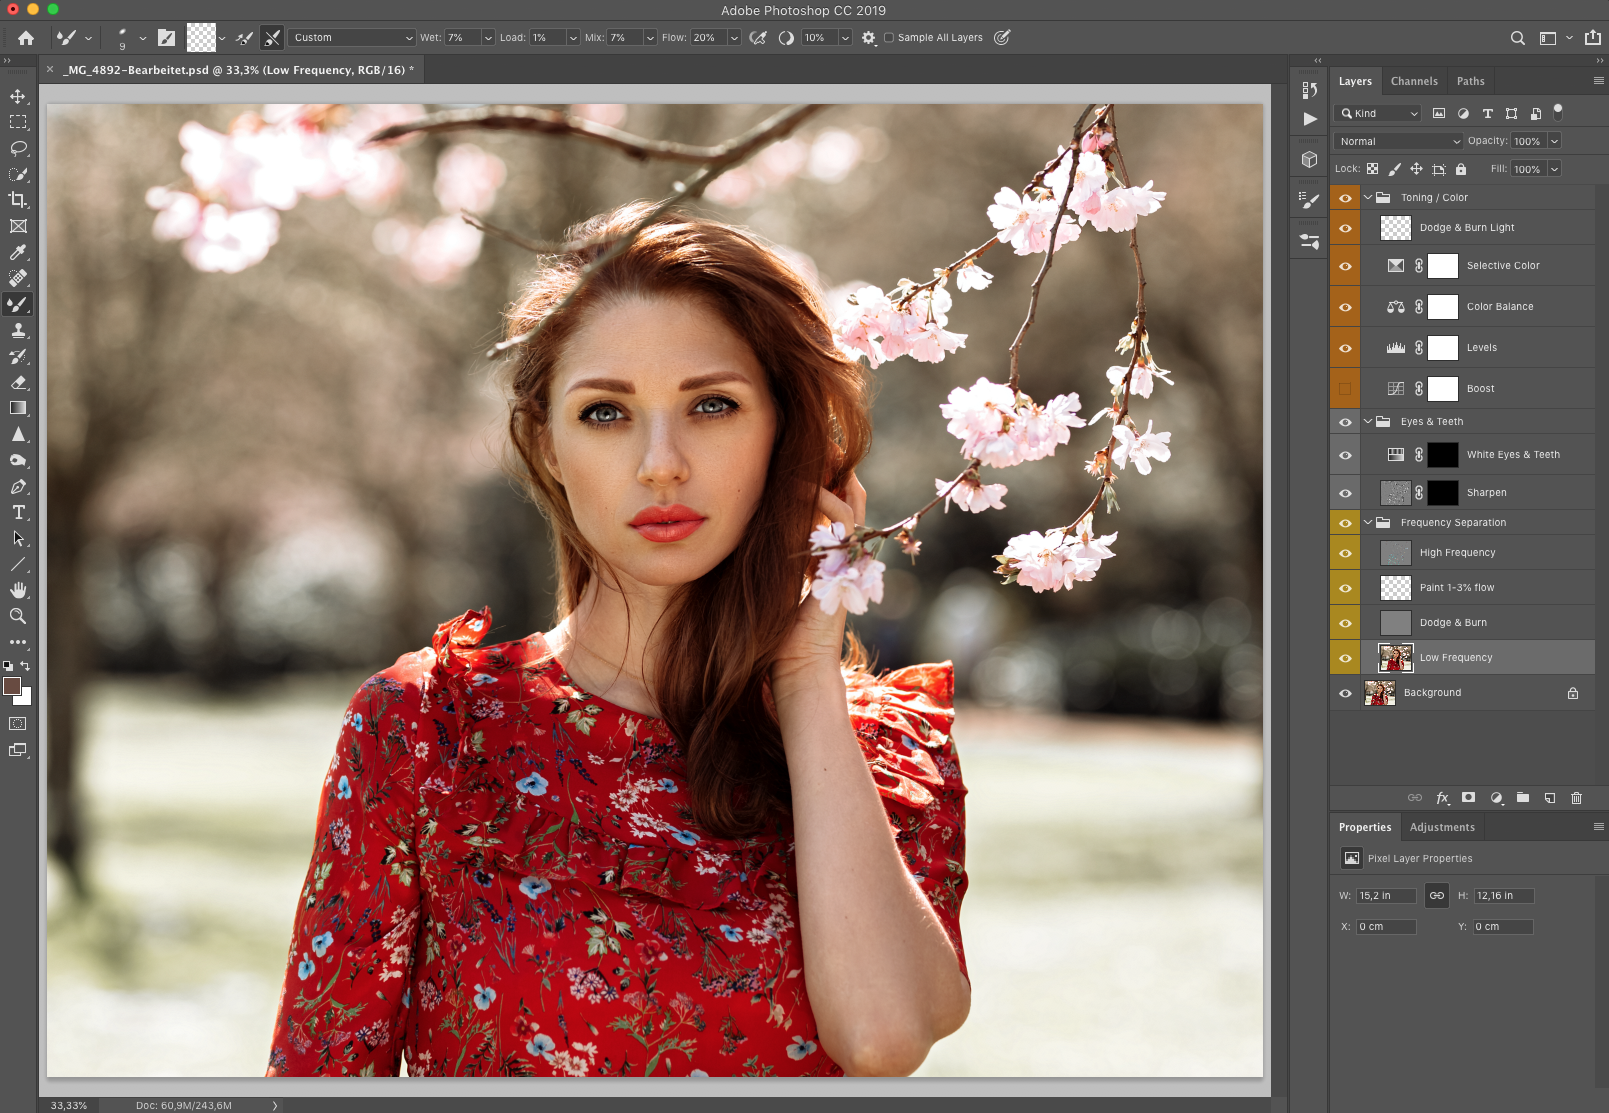Hide the Background layer

(1345, 693)
